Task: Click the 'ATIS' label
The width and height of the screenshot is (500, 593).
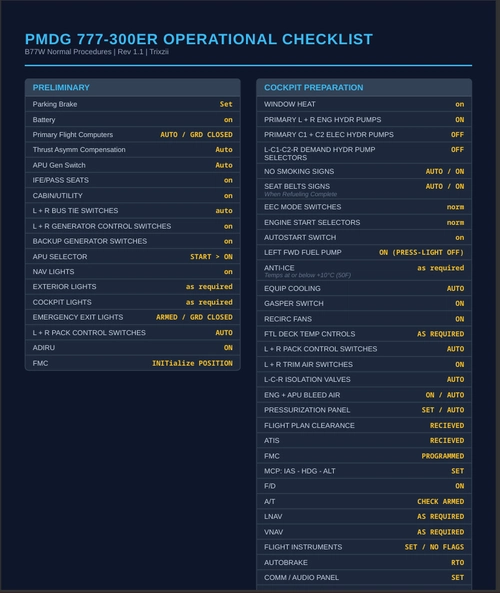Action: 272,441
